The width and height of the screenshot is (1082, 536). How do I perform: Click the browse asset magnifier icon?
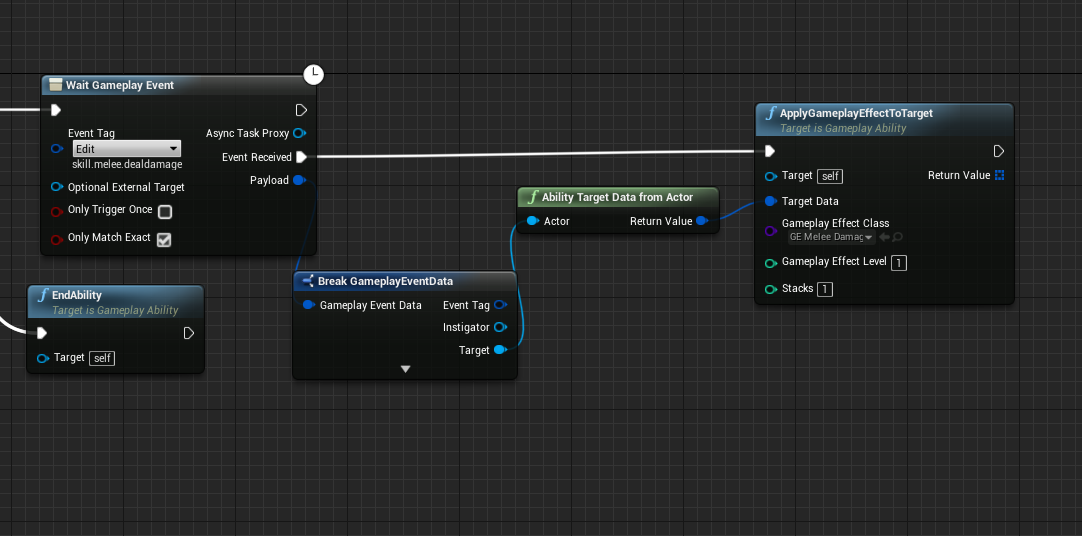pos(897,237)
